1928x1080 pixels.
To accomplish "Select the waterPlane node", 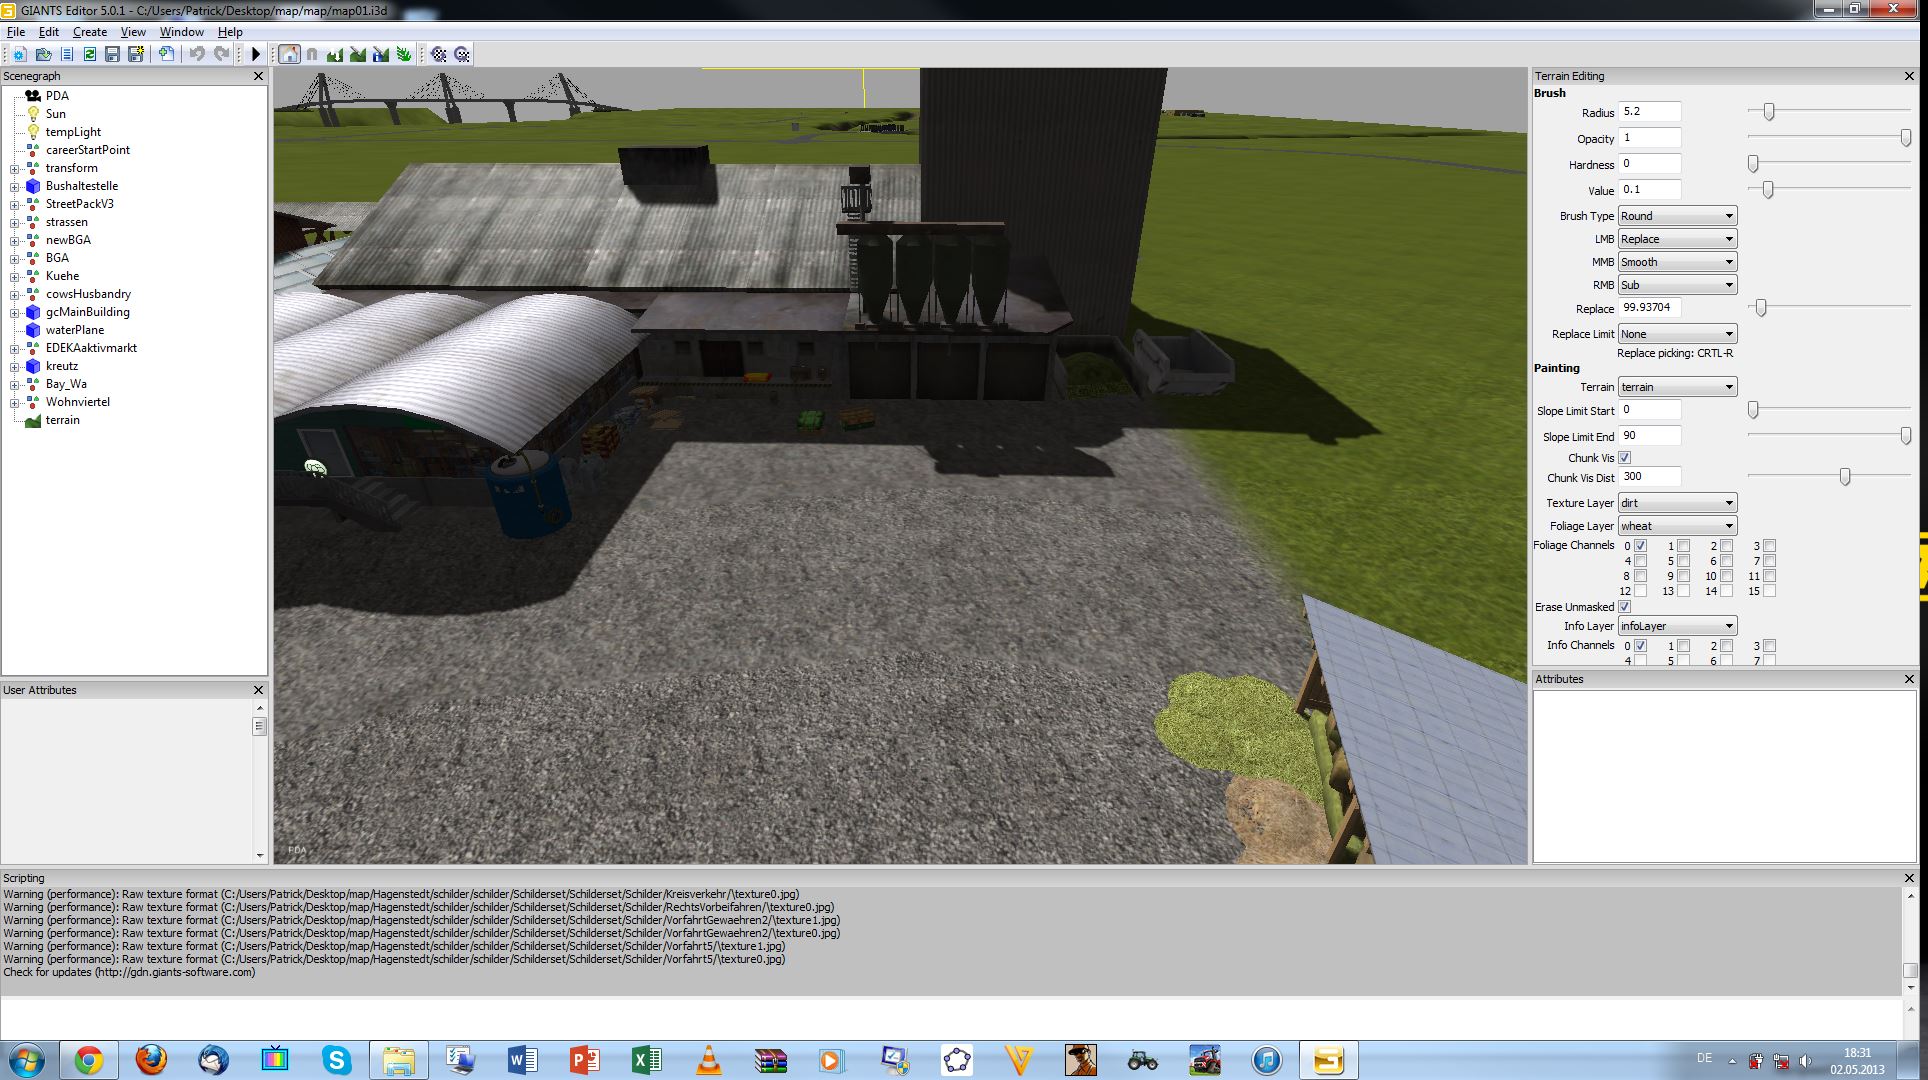I will click(75, 330).
